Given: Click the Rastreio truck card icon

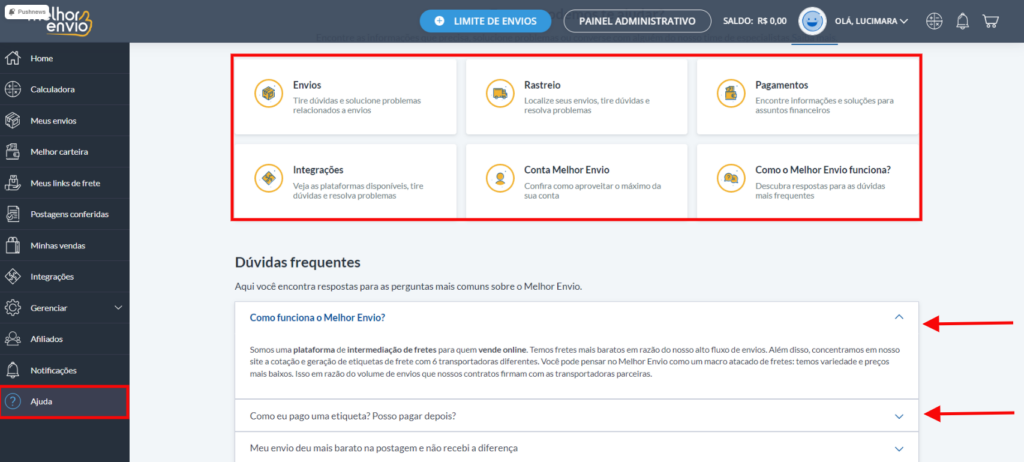Looking at the screenshot, I should pyautogui.click(x=500, y=93).
